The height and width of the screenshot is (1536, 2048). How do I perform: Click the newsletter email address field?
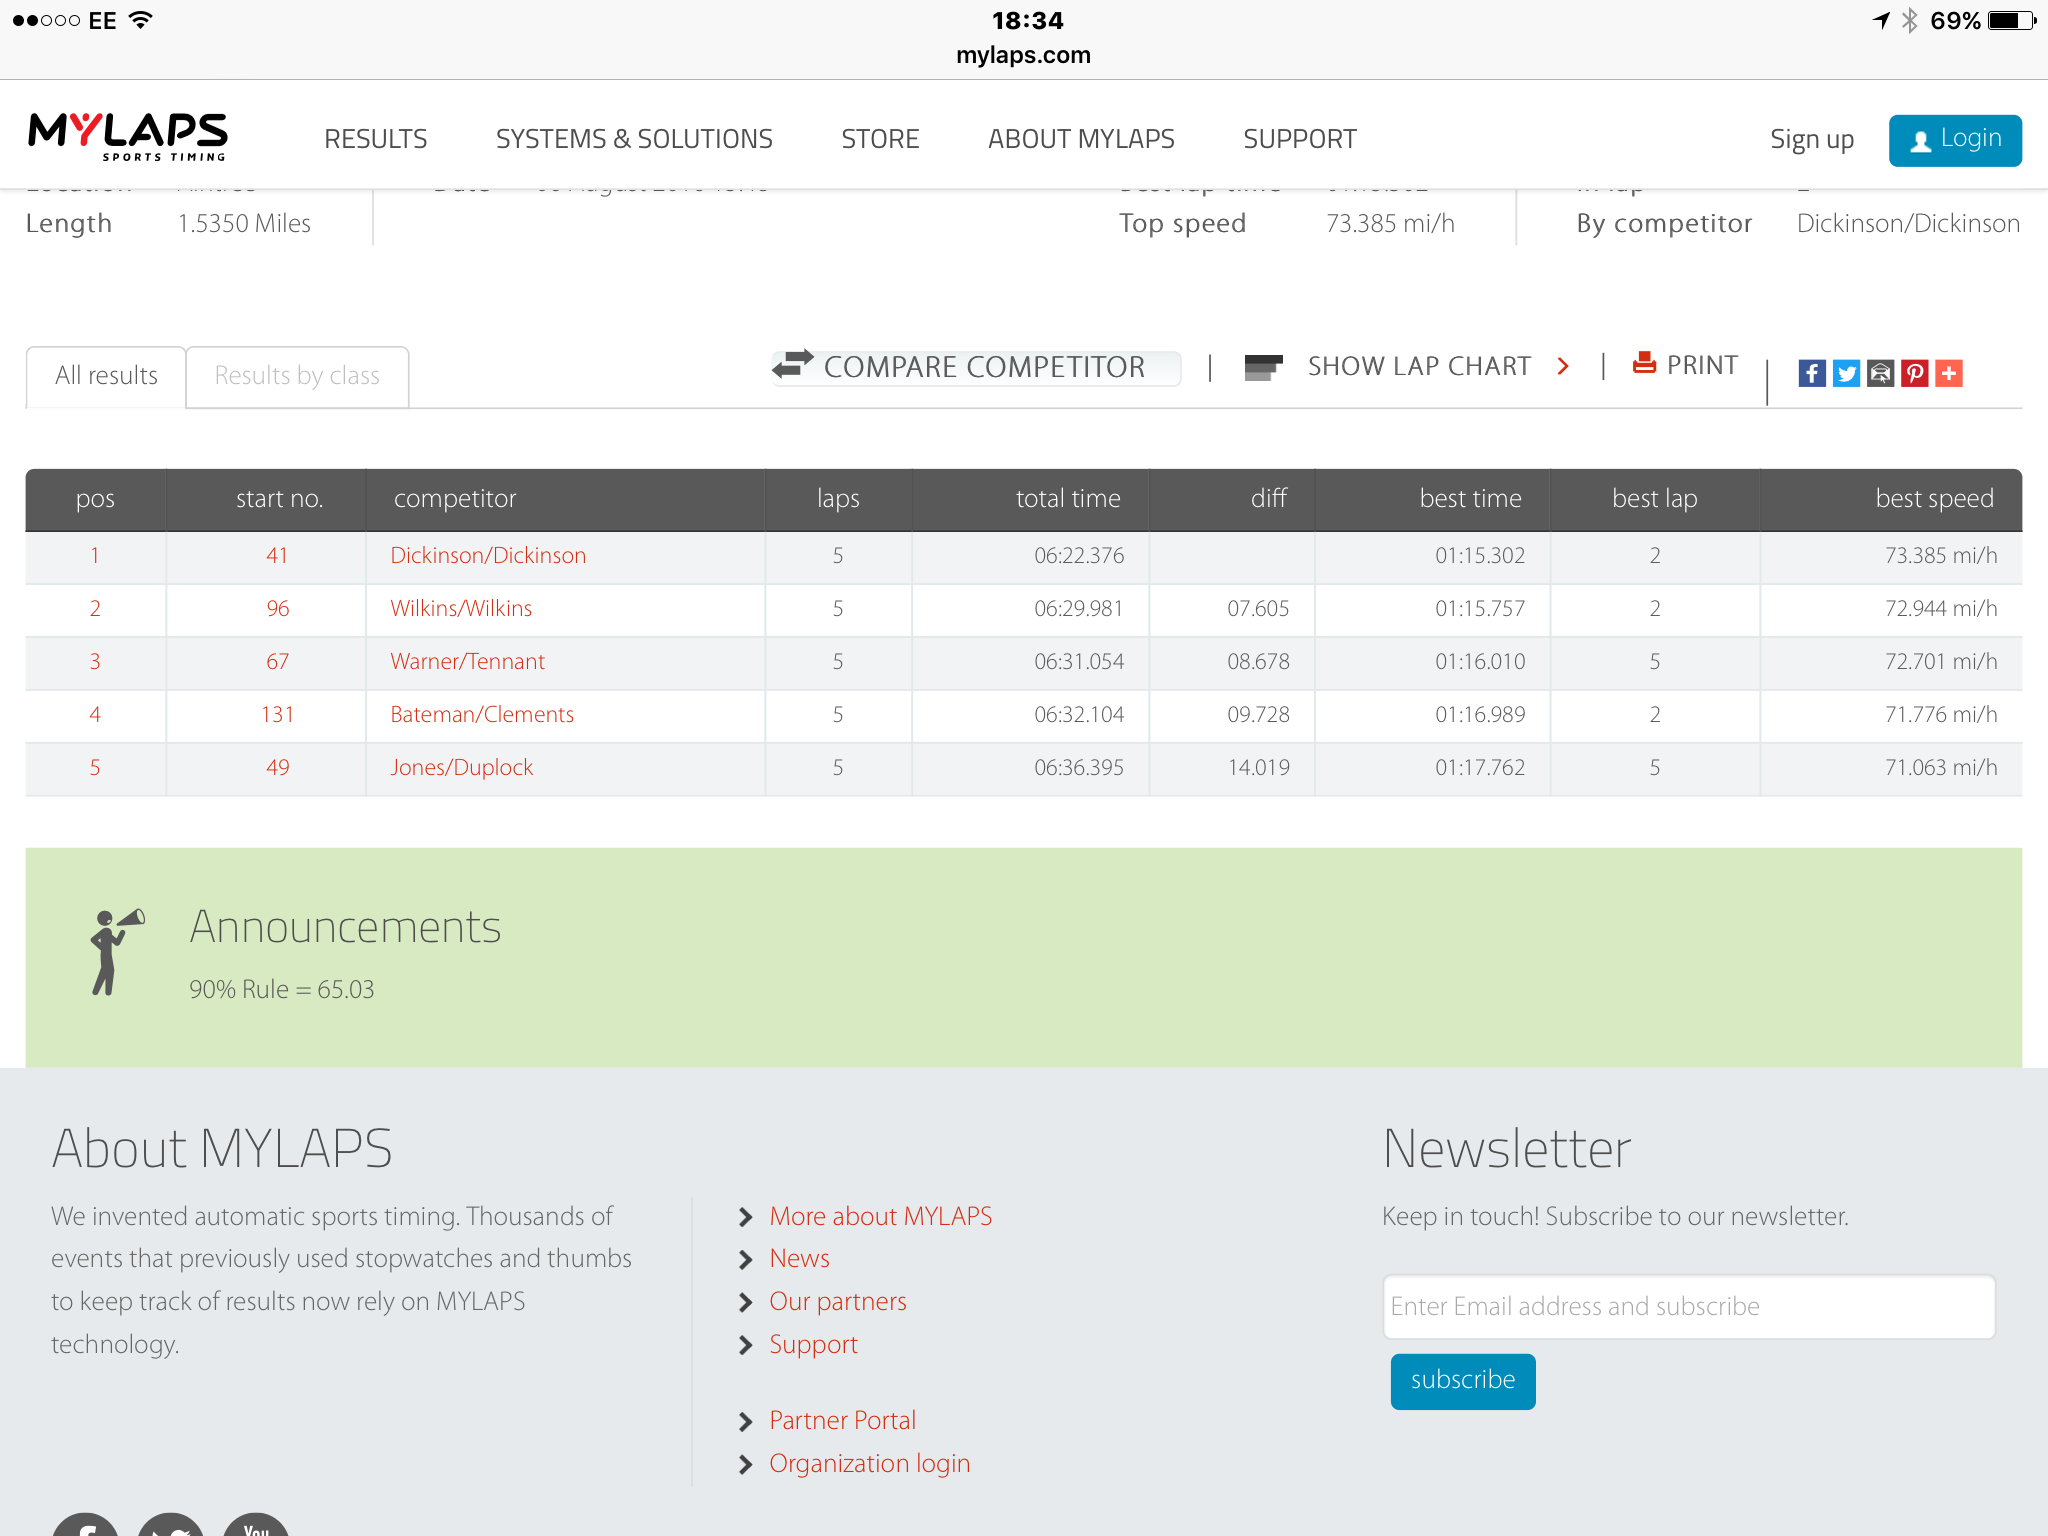[x=1689, y=1307]
